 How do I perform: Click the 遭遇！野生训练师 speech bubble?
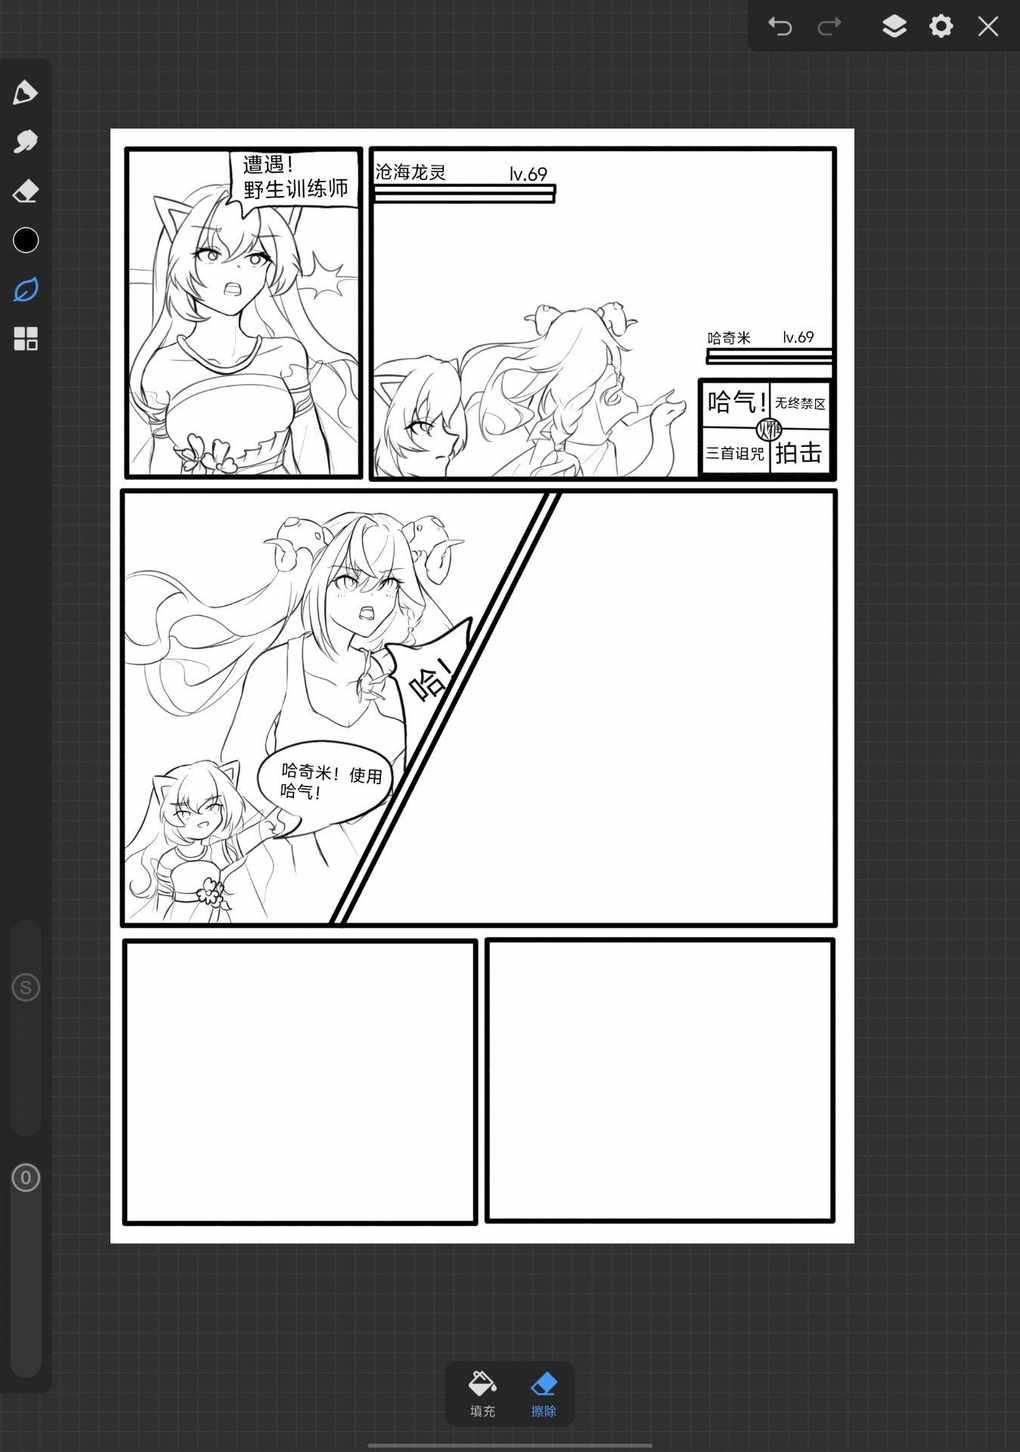click(294, 177)
